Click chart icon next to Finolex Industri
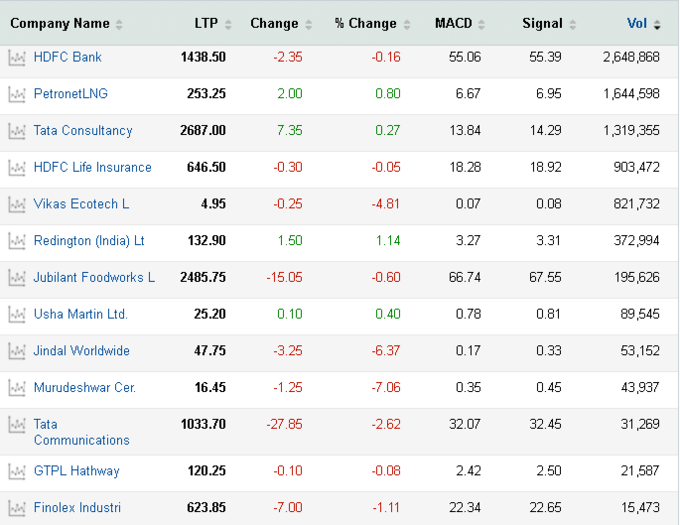 point(17,509)
